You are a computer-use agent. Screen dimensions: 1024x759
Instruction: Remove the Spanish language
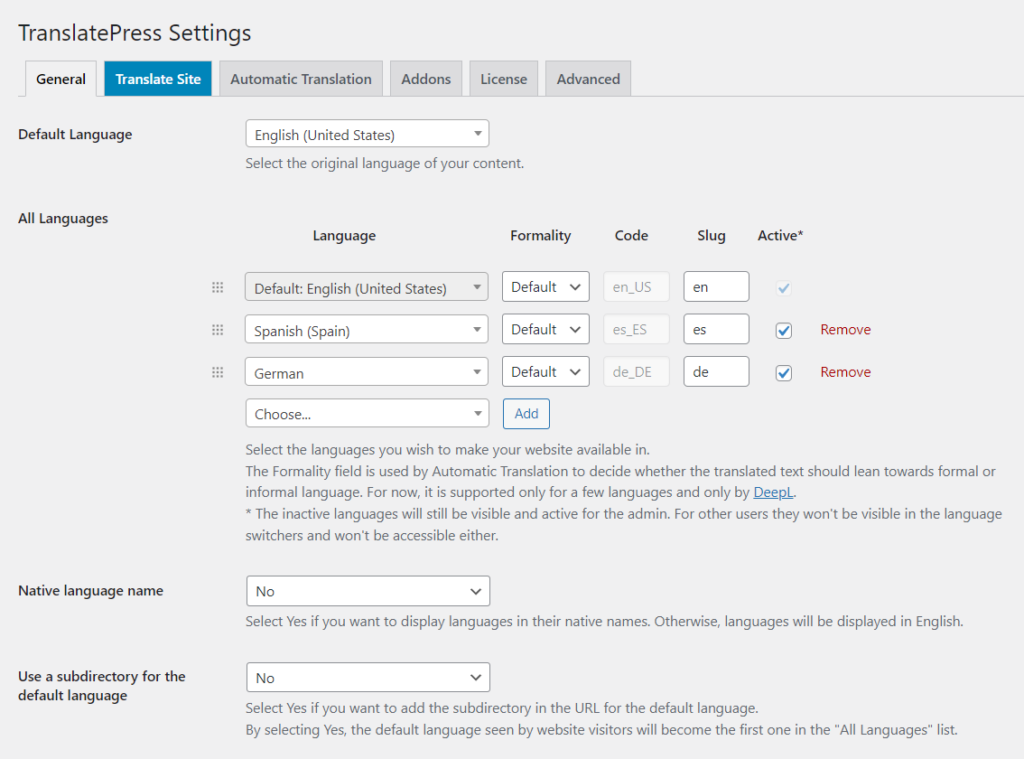tap(845, 330)
